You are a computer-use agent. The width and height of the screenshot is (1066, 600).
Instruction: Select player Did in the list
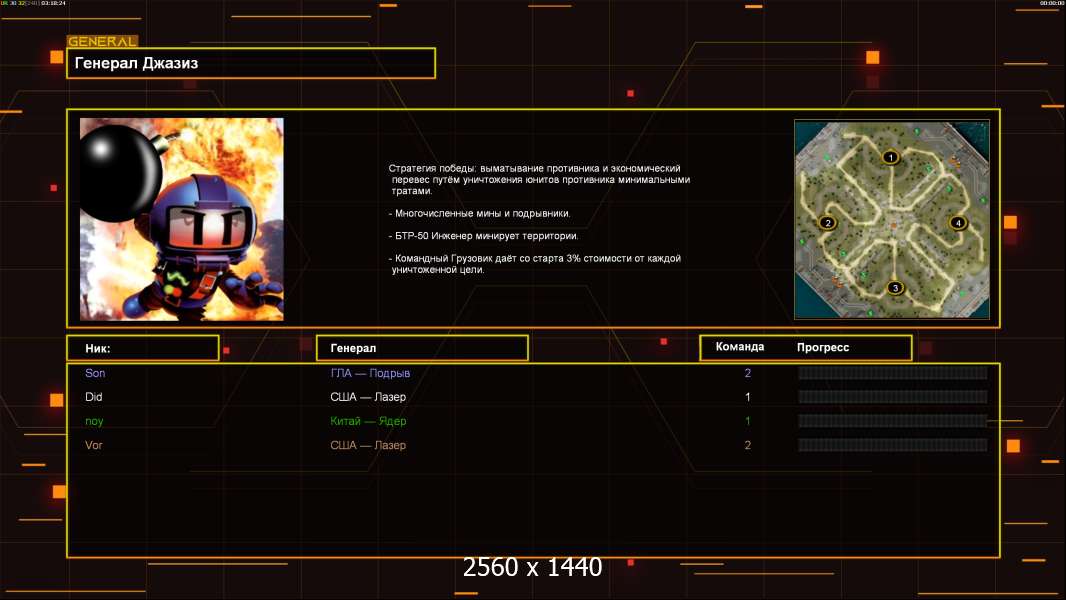click(94, 397)
